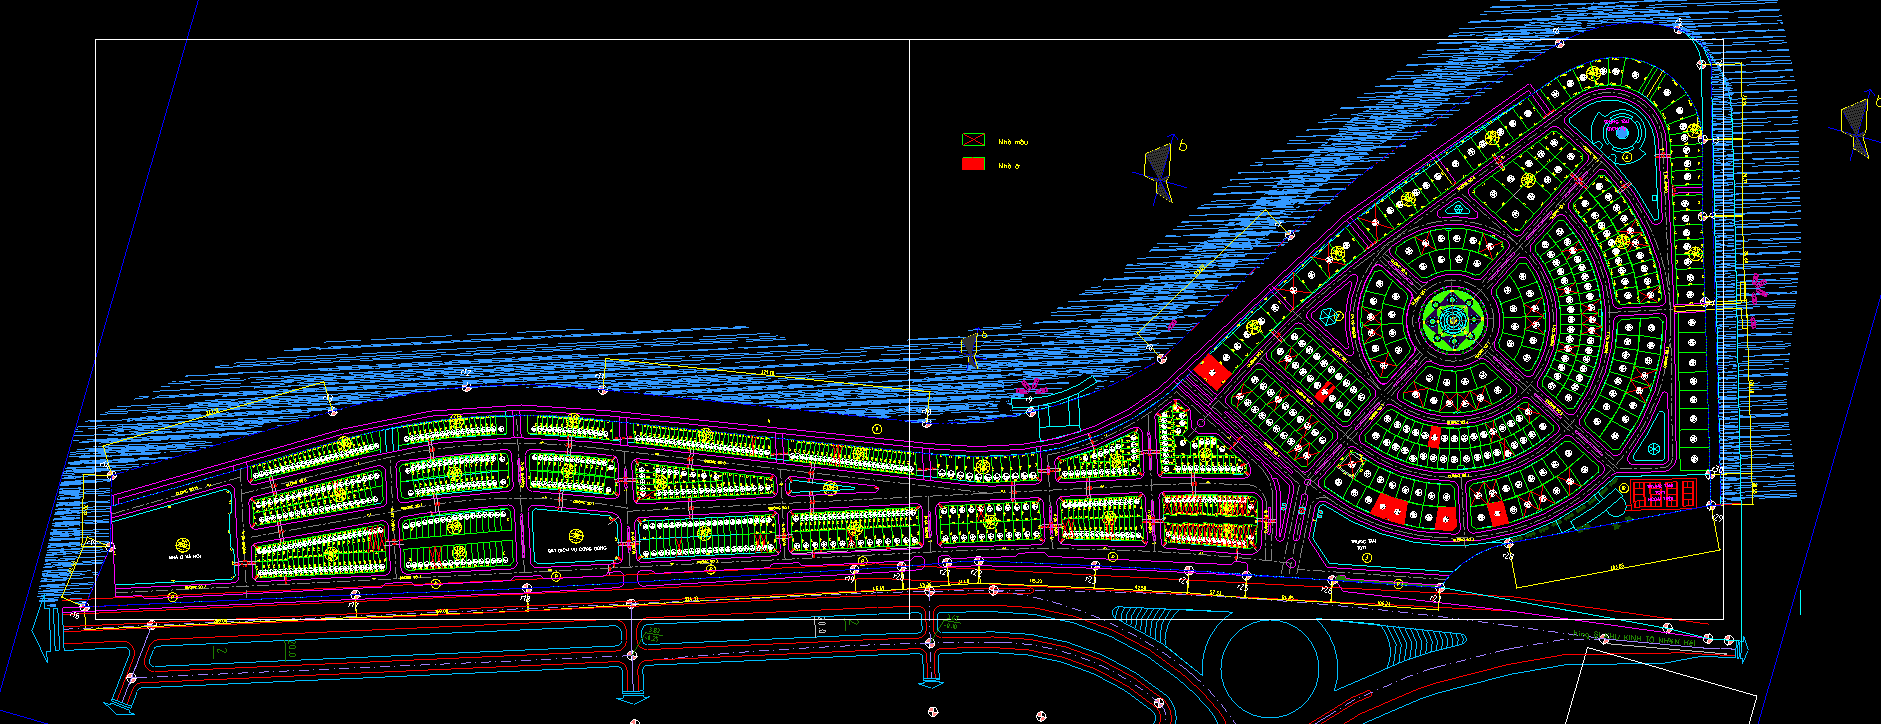Click the 'Nhà mẫu' legend text
1881x724 pixels.
pos(1013,142)
